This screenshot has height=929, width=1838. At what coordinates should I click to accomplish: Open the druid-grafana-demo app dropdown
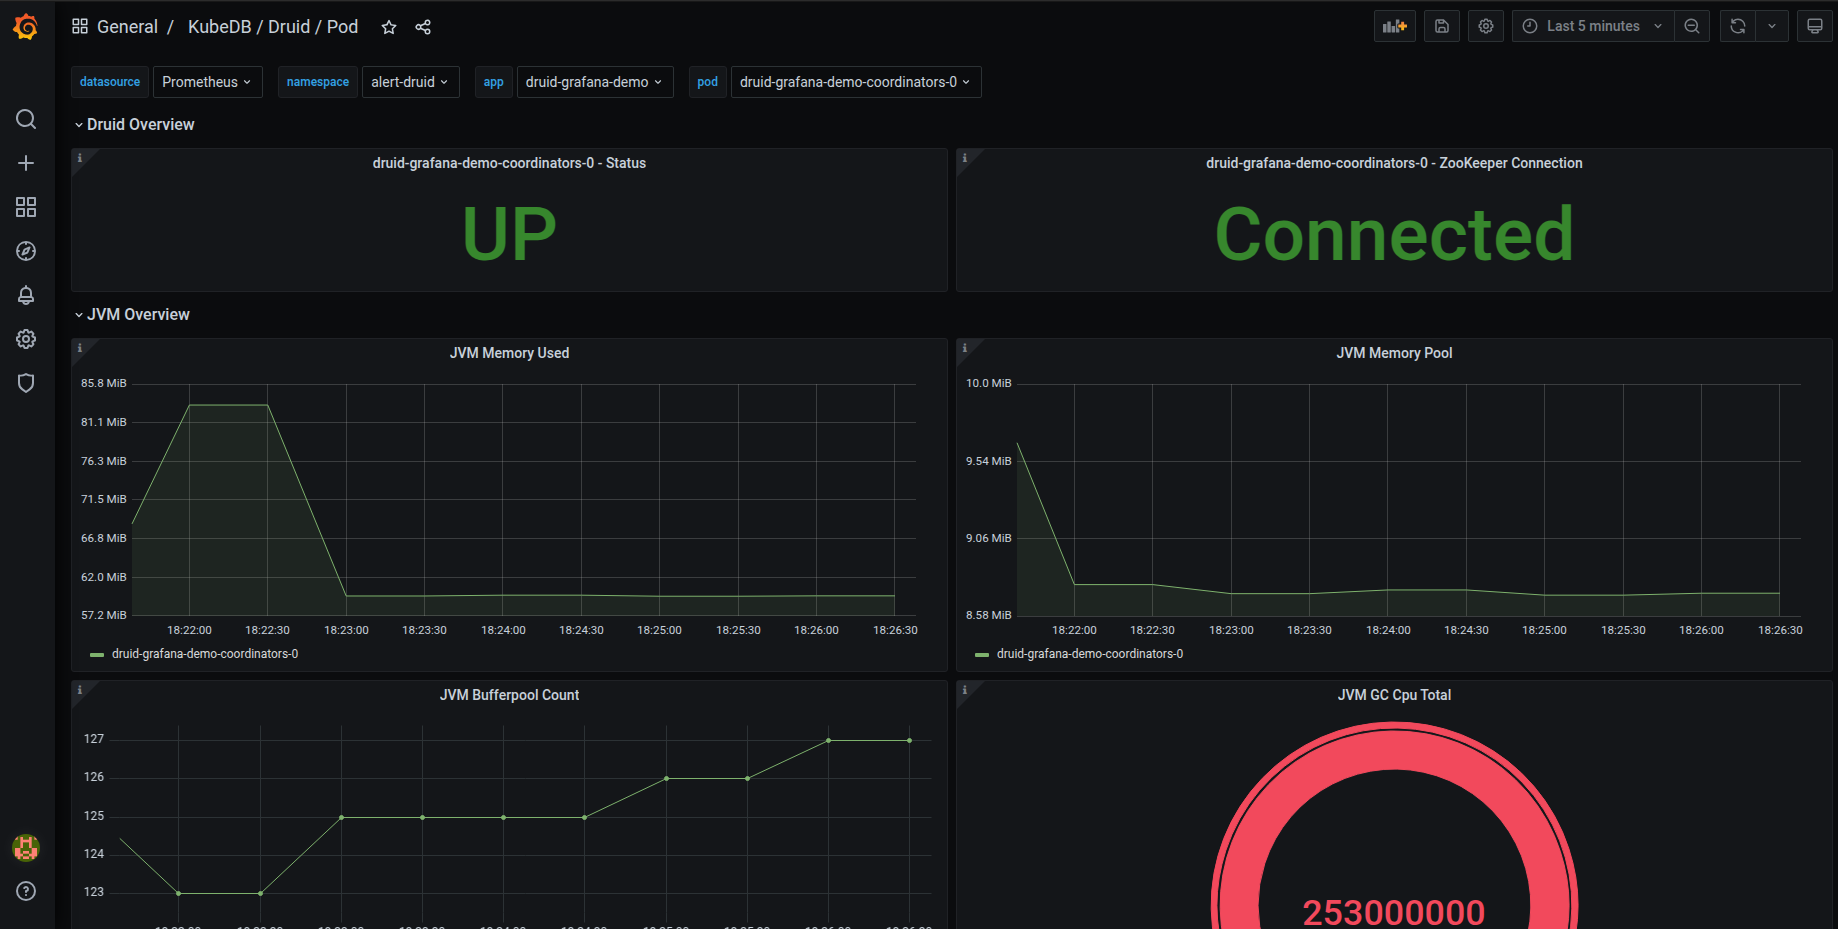594,82
